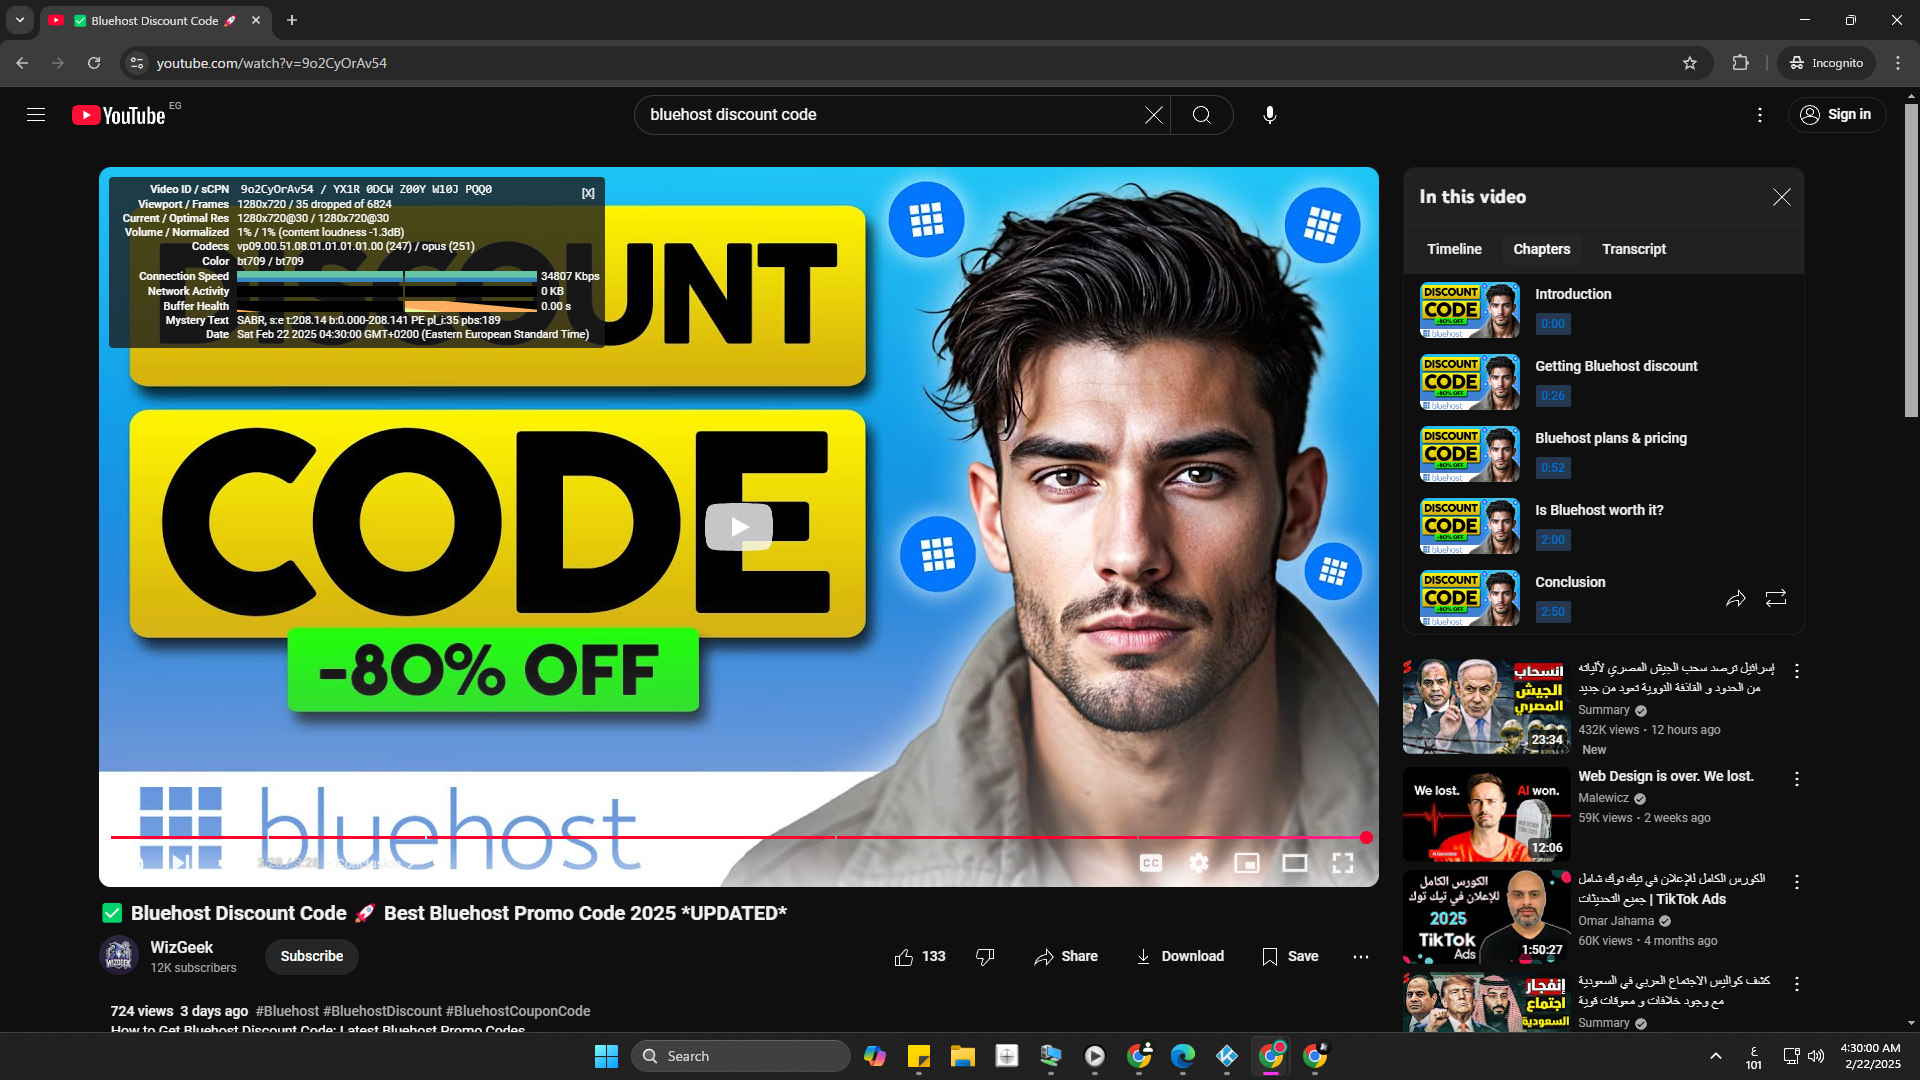Switch to Timeline tab

pos(1454,249)
